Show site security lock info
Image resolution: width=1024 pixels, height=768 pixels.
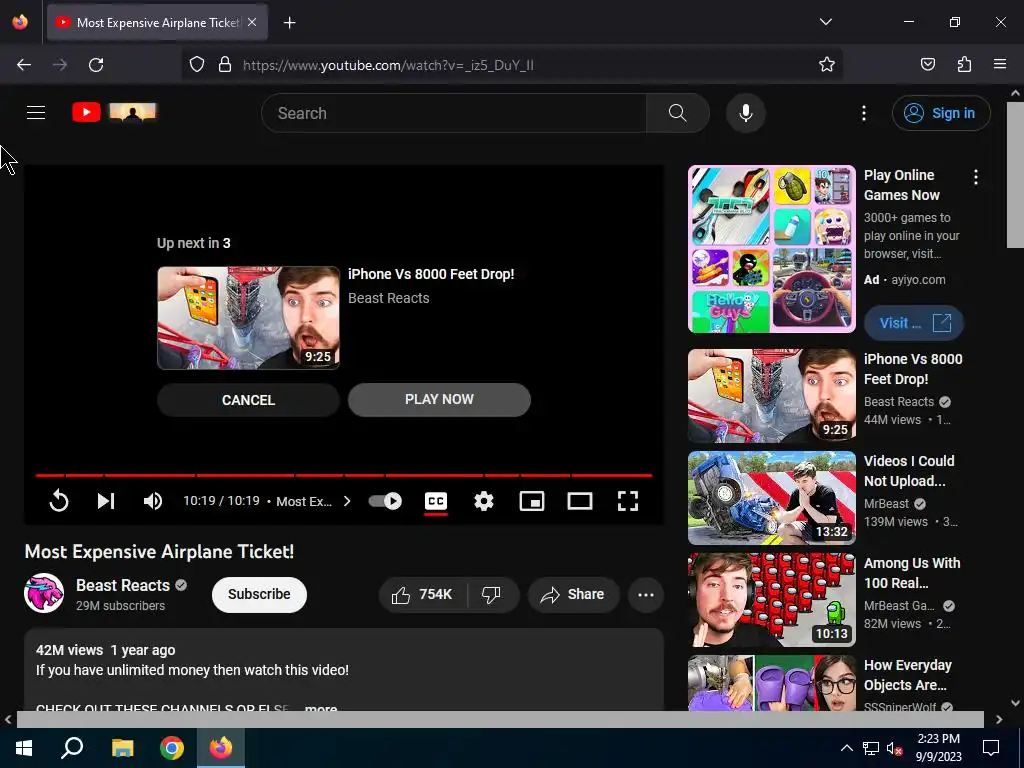click(x=225, y=65)
